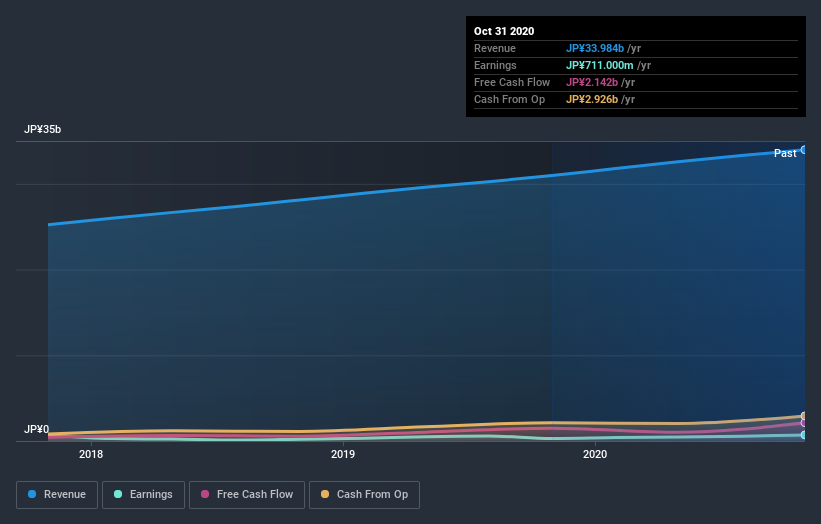This screenshot has height=524, width=821.
Task: Click the Cash From Op label in tooltip
Action: point(509,99)
